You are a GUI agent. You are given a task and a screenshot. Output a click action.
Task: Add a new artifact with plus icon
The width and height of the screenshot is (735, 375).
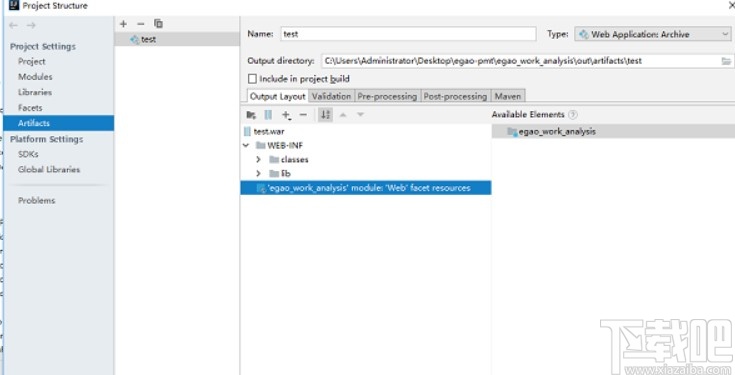(x=123, y=24)
